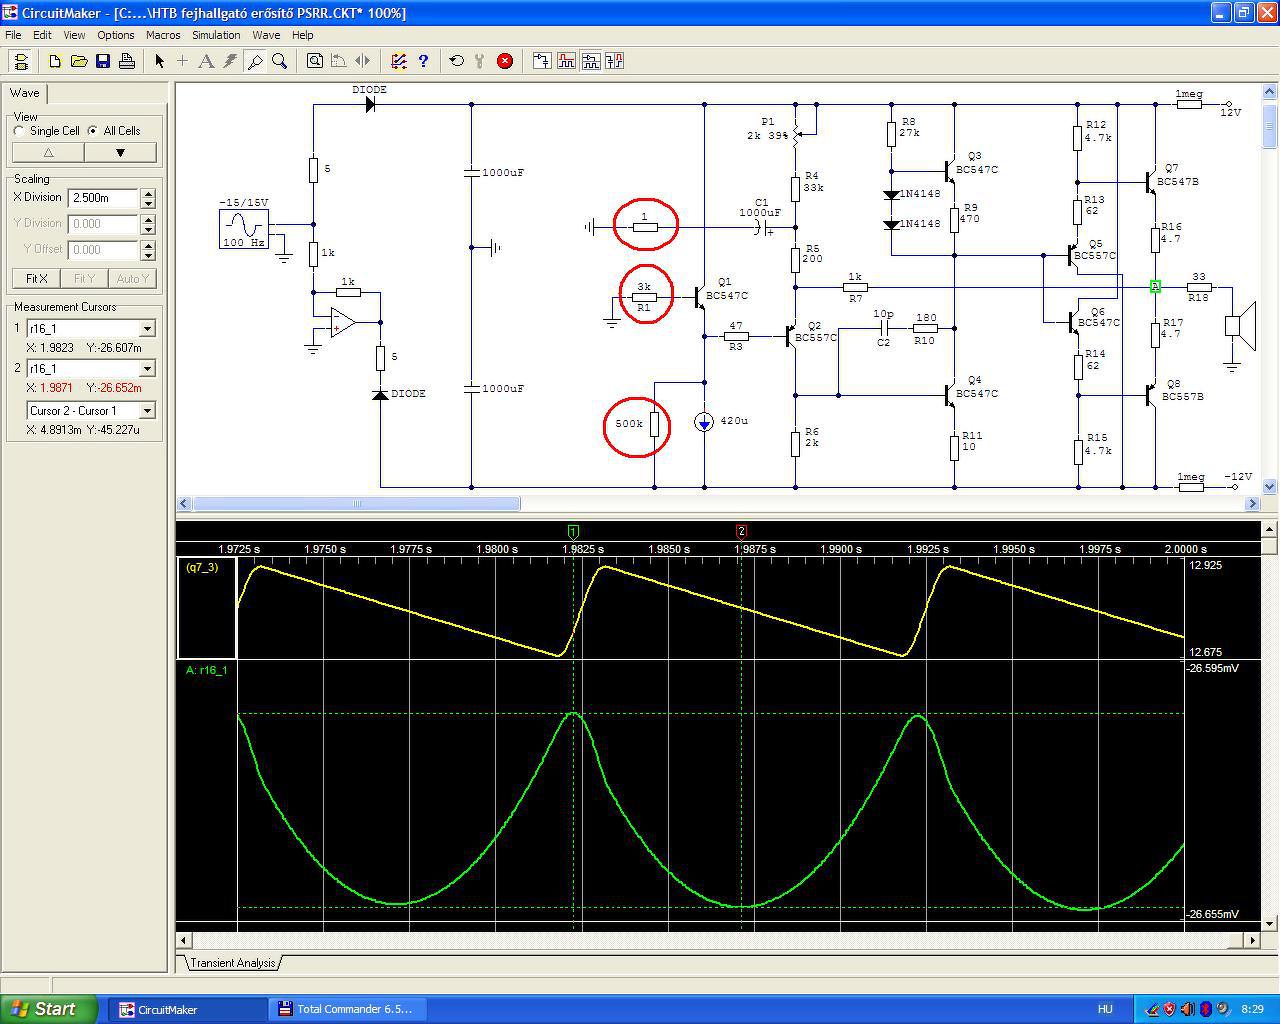Screen dimensions: 1280x1024
Task: Click the schematic horizontal scrollbar thumb
Action: [356, 504]
